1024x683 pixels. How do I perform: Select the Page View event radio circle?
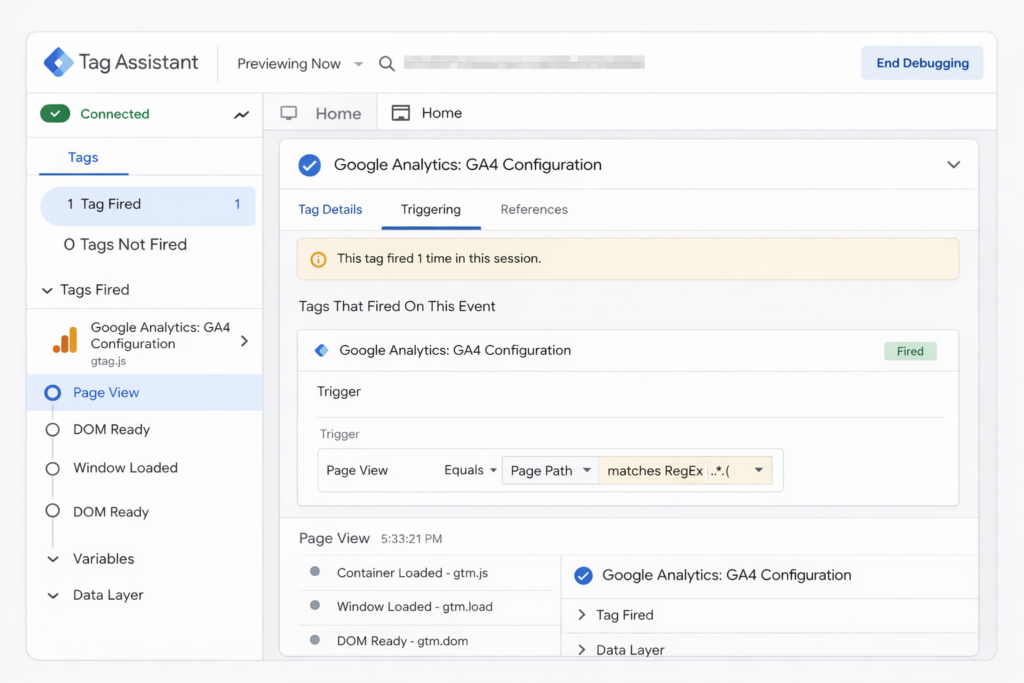(x=53, y=392)
